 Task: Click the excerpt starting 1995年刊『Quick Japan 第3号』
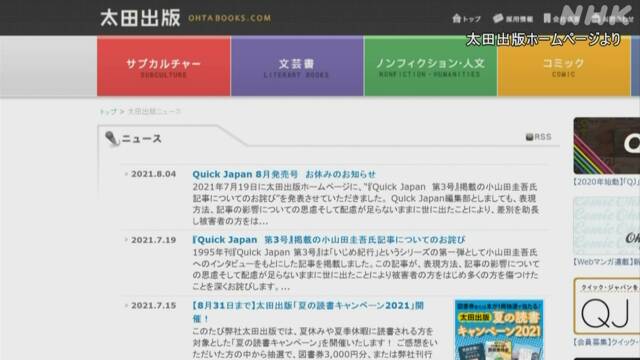point(366,269)
